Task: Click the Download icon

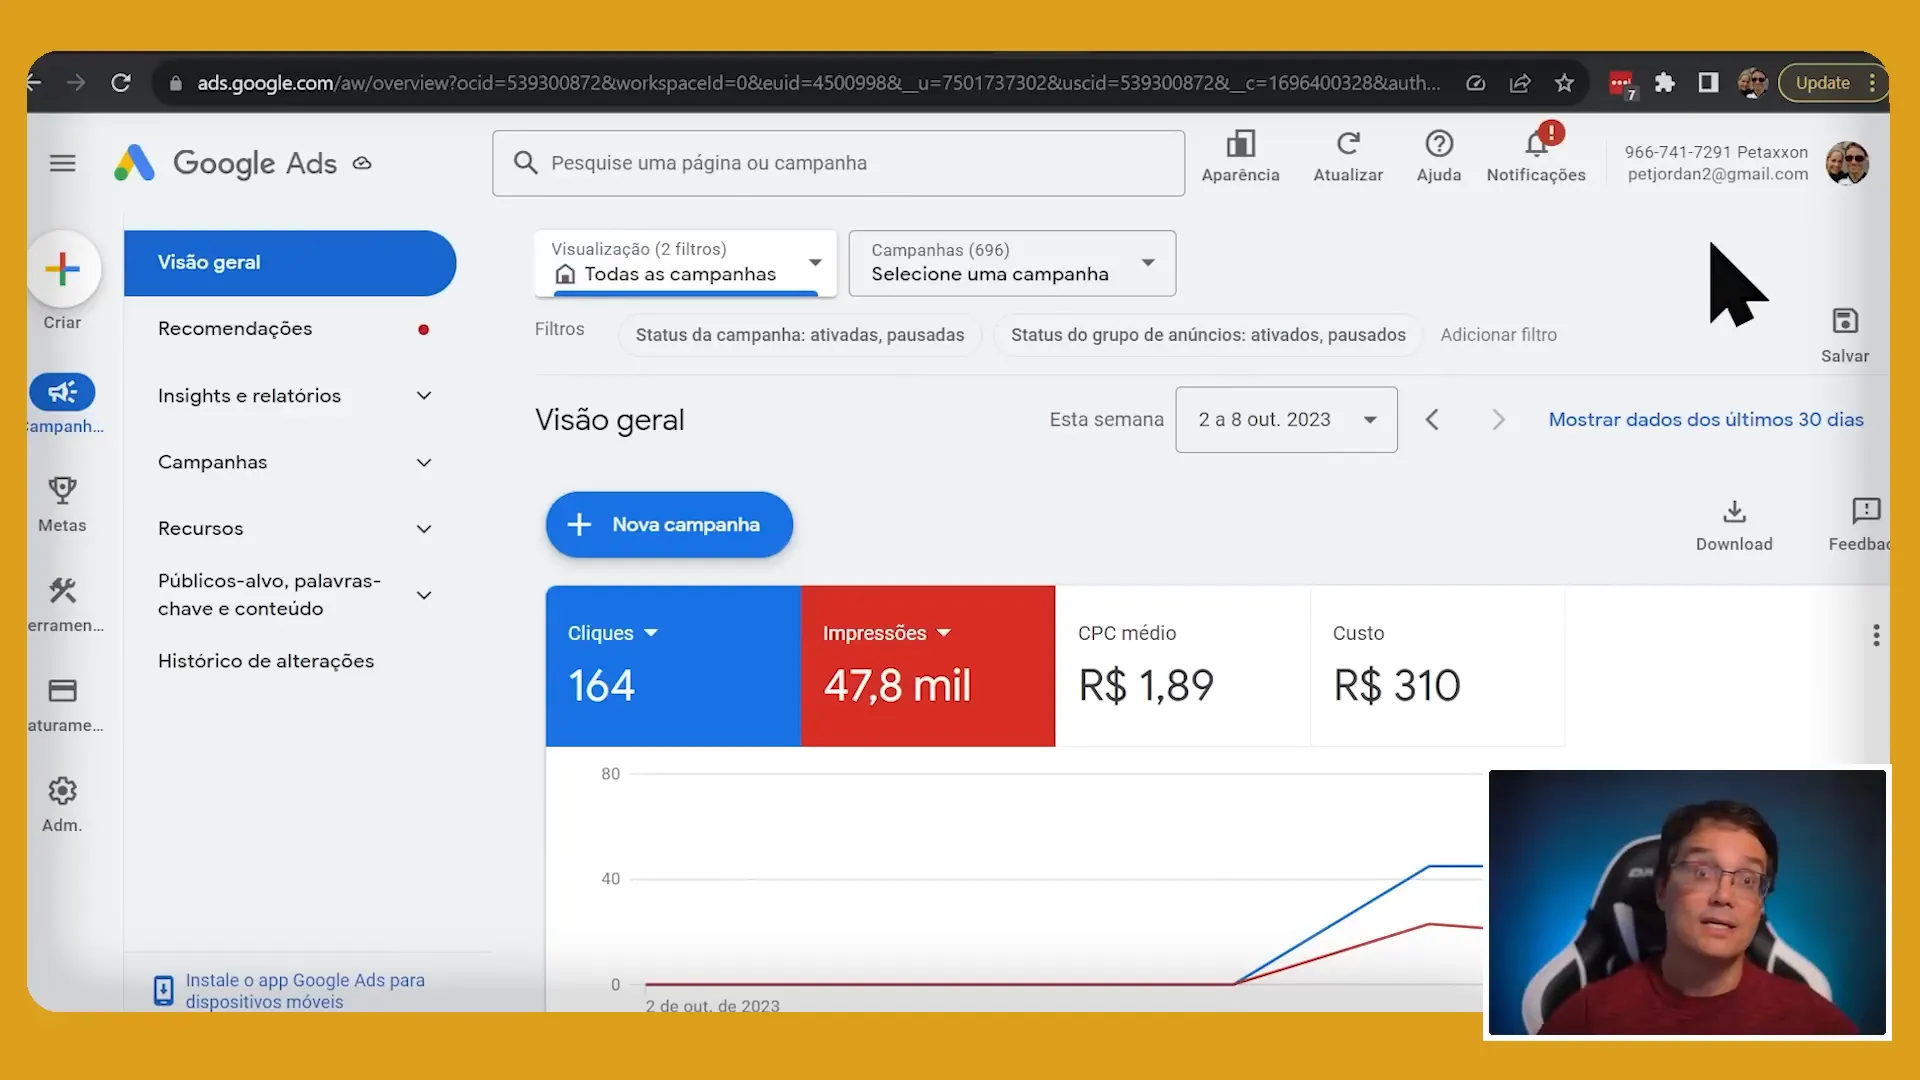Action: pyautogui.click(x=1734, y=512)
